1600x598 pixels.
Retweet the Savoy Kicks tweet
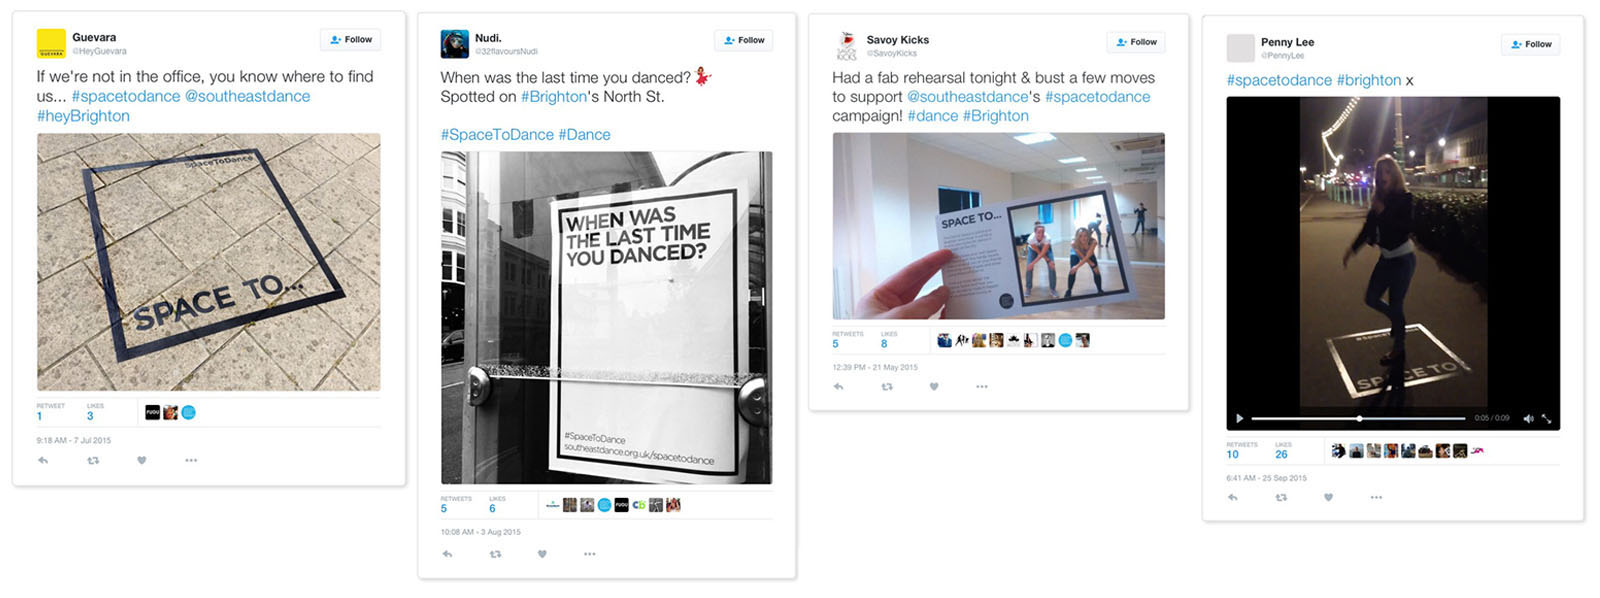(x=886, y=386)
